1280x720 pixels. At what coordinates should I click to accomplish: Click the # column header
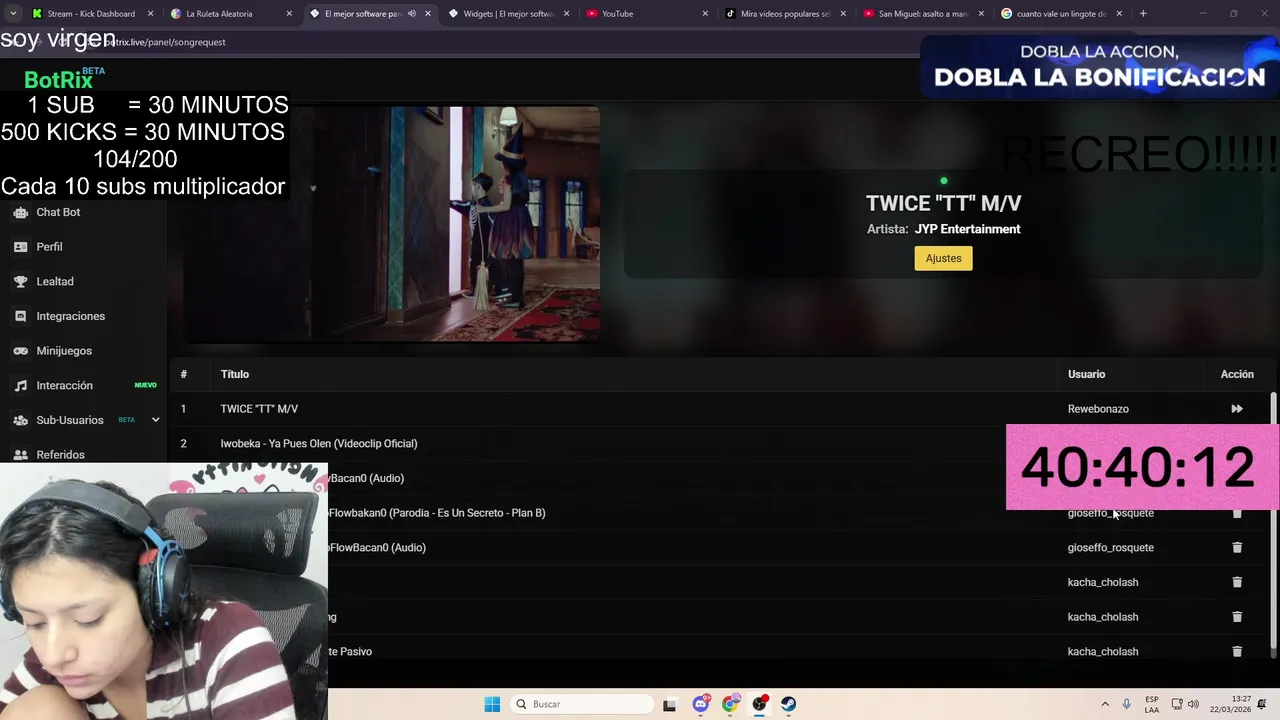[184, 374]
